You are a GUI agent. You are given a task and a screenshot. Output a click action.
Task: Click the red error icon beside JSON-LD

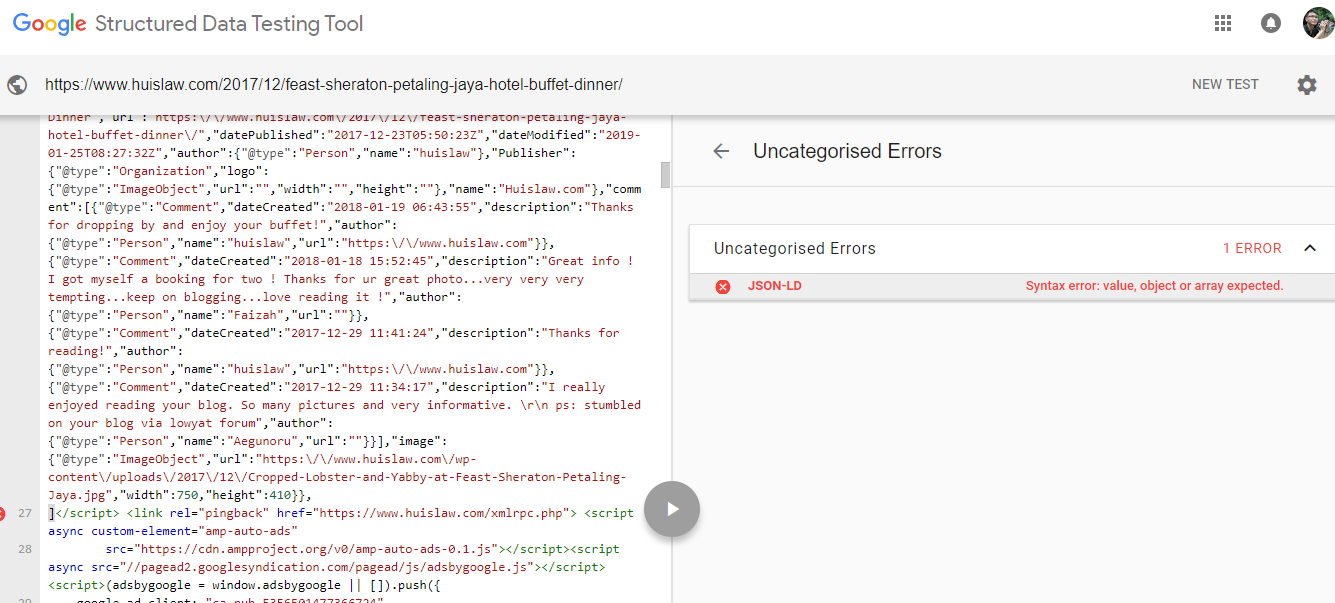coord(723,286)
